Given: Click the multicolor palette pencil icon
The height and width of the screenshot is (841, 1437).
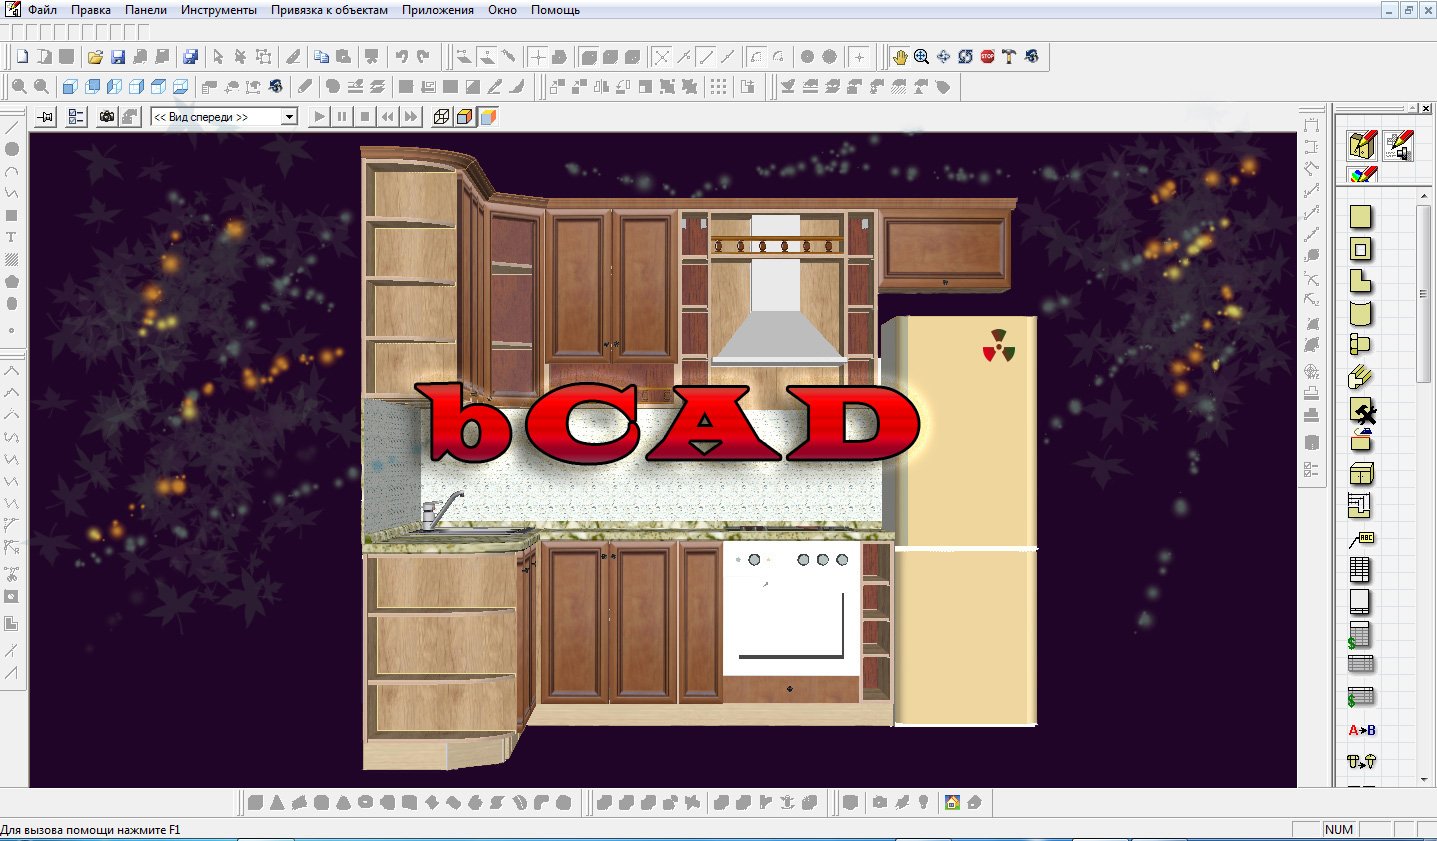Looking at the screenshot, I should pos(1362,175).
